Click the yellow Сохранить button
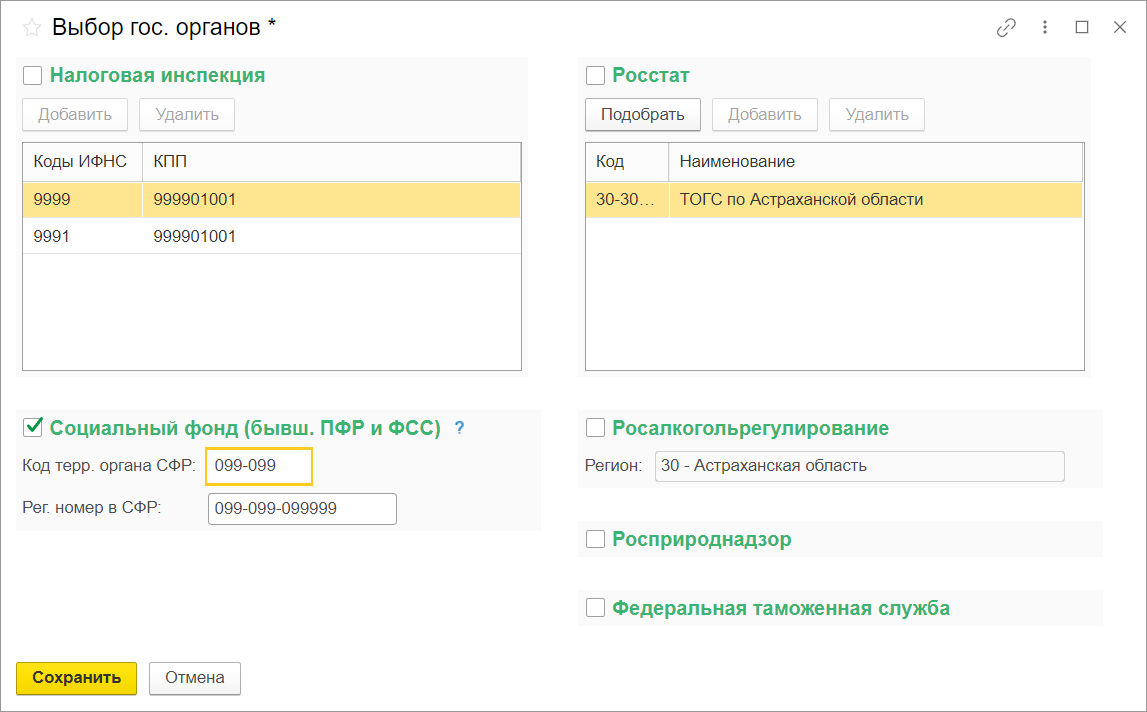The width and height of the screenshot is (1147, 712). pos(76,677)
